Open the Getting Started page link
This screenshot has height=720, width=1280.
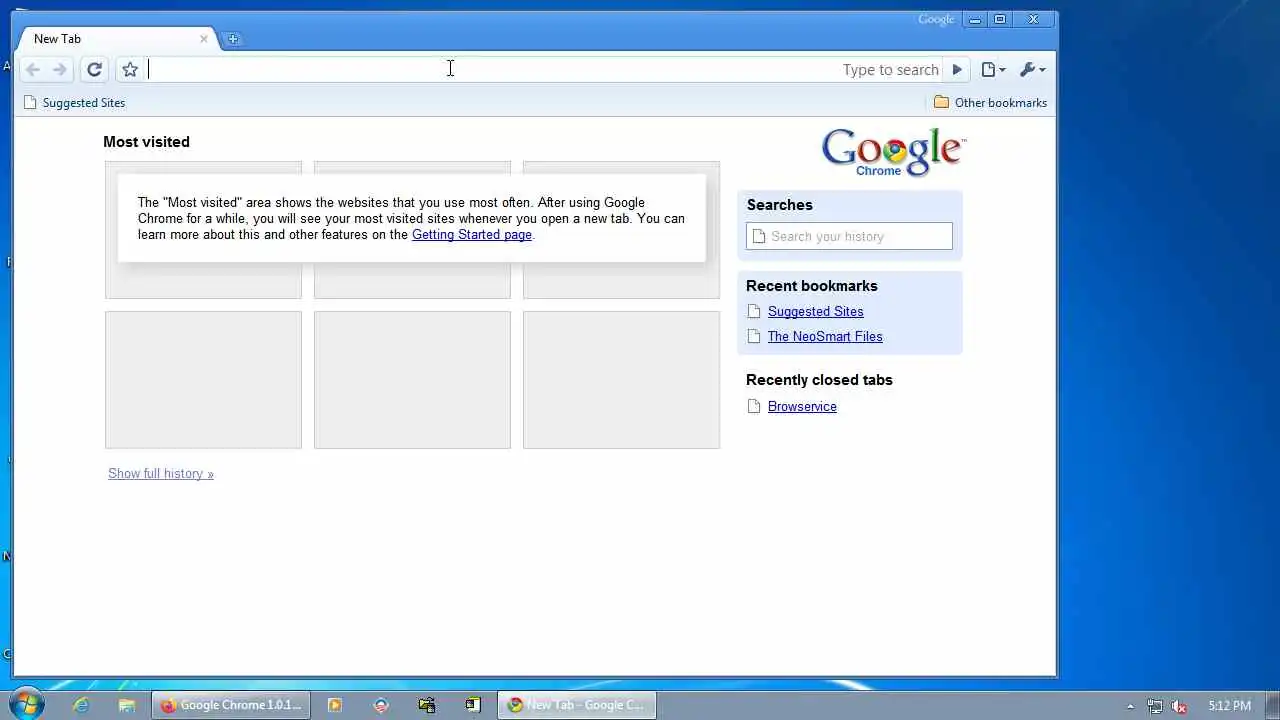tap(472, 235)
